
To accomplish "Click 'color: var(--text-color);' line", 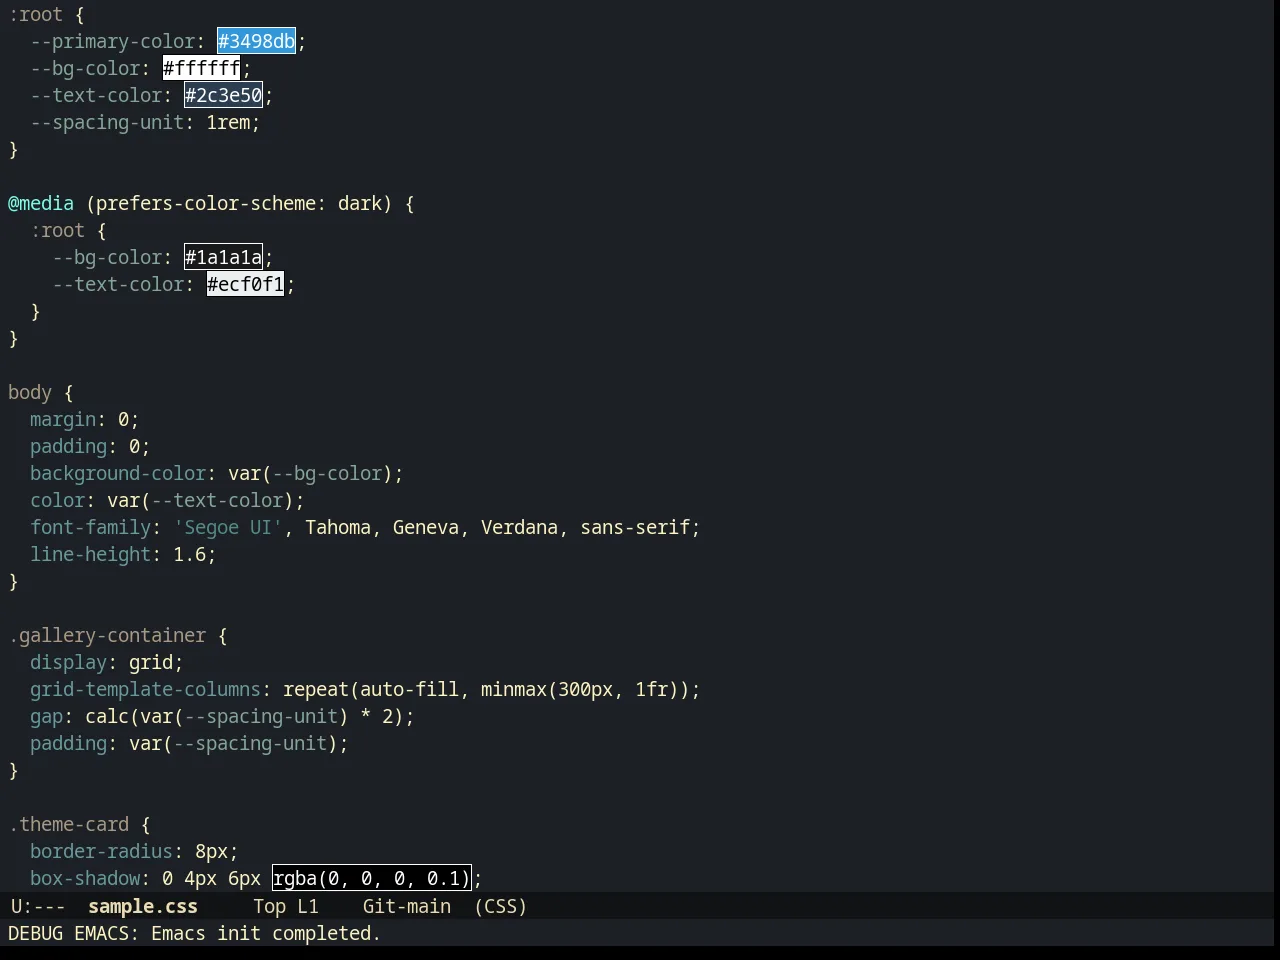I will 167,500.
